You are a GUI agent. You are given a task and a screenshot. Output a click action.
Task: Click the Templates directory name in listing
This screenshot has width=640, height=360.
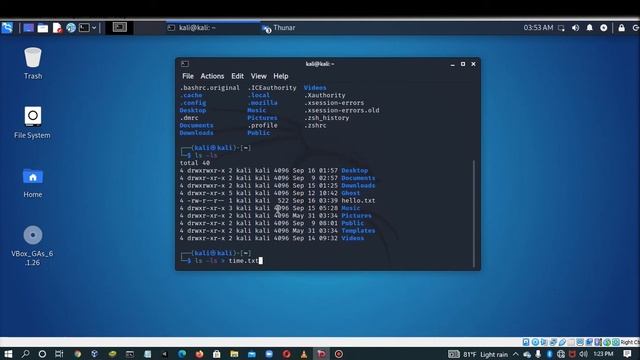pos(358,231)
